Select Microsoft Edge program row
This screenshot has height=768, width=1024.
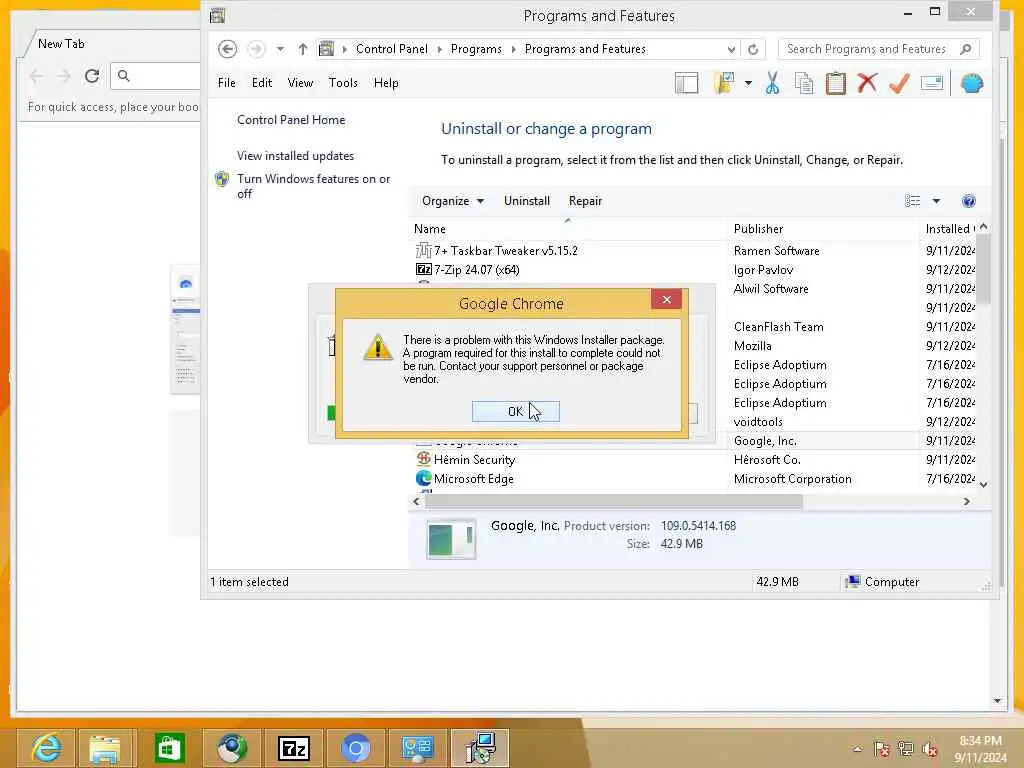point(695,479)
